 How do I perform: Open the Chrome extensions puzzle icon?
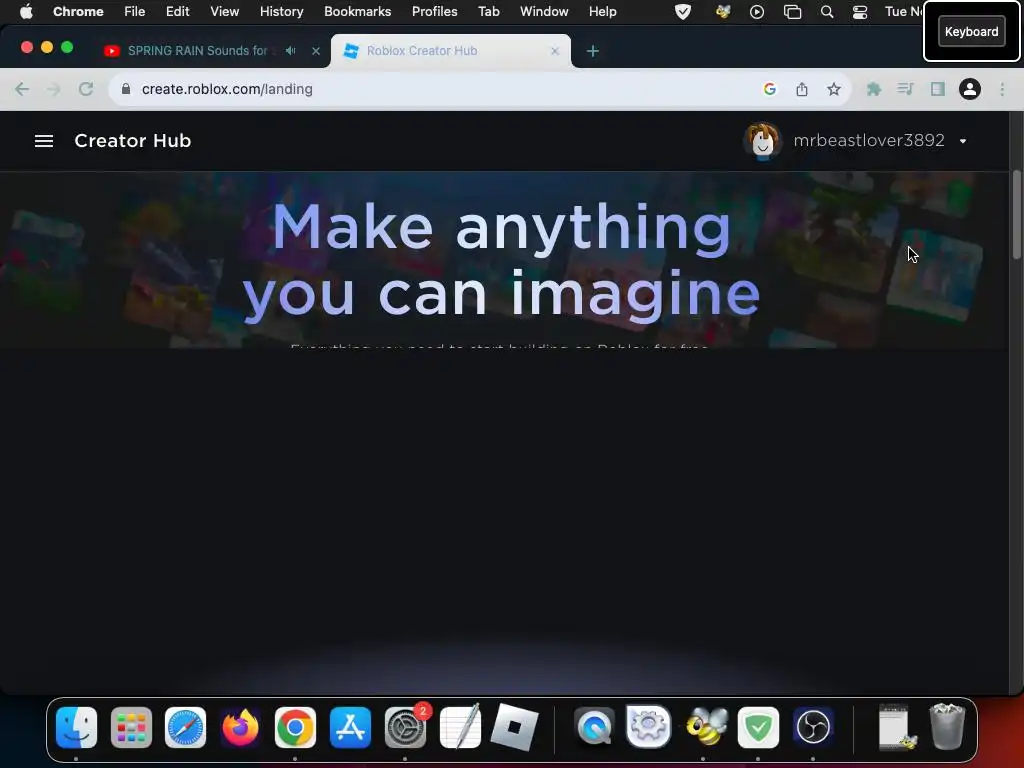[874, 89]
